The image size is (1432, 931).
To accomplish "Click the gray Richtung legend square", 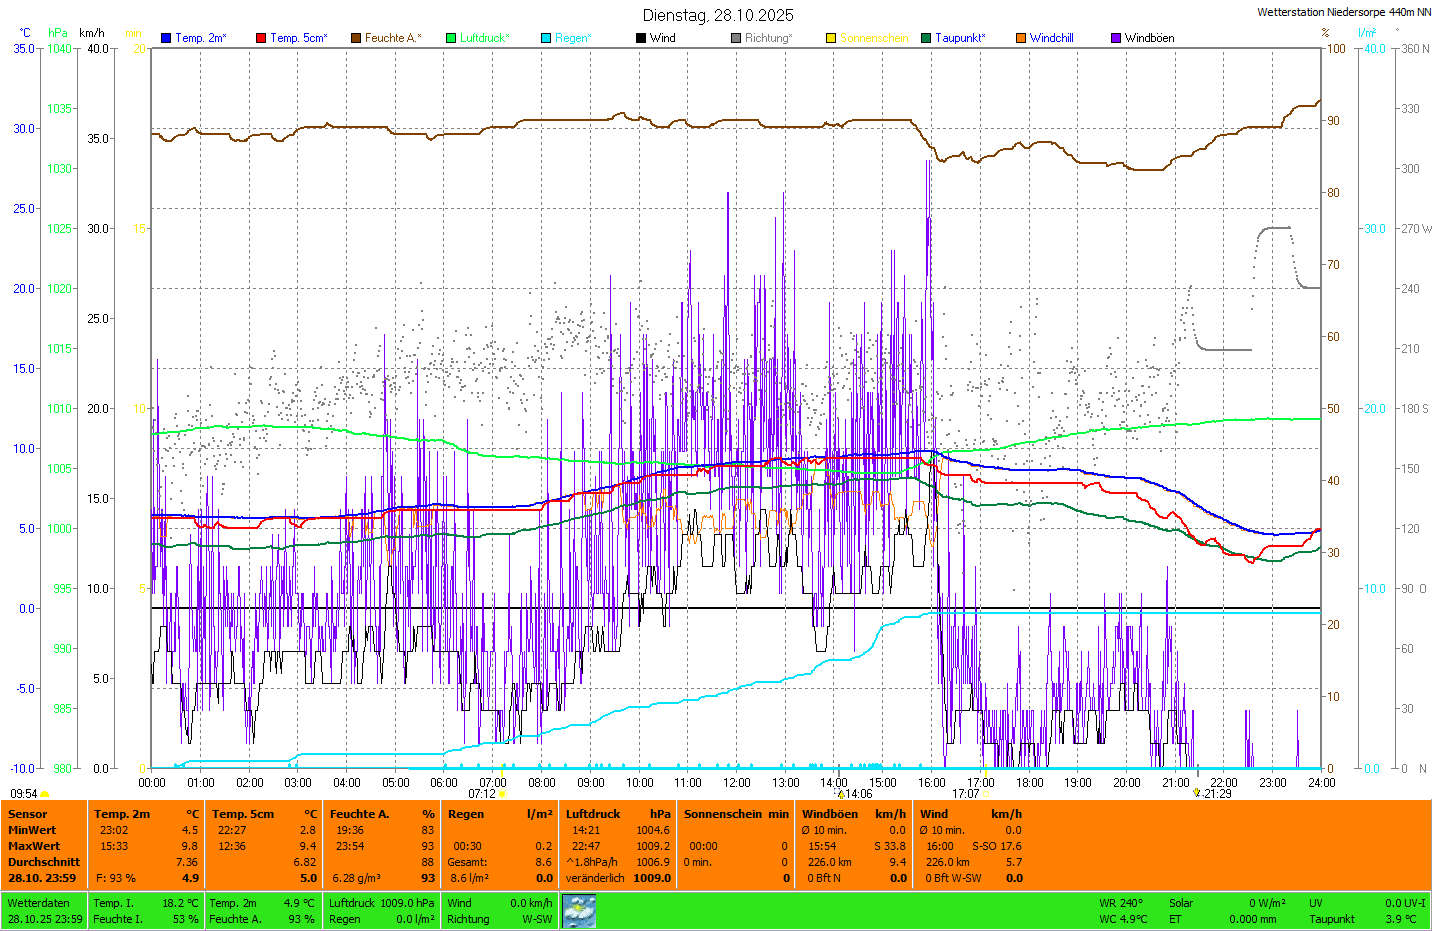I will tap(736, 38).
